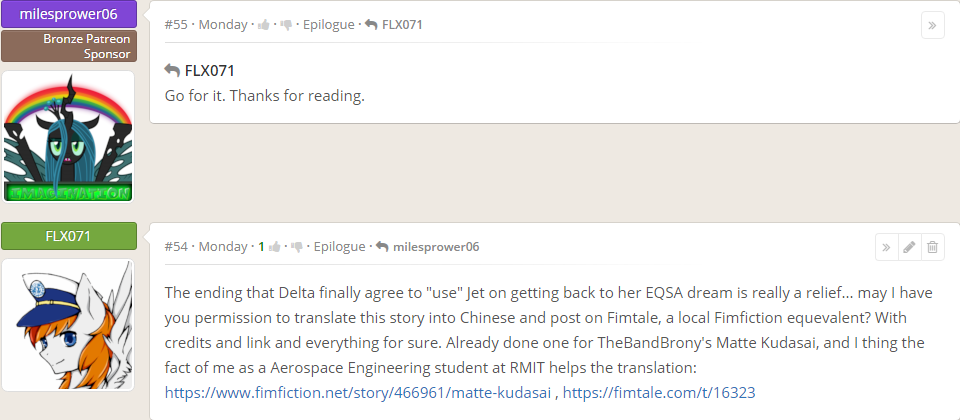Visit milesprower06's profile via username badge
Image resolution: width=960 pixels, height=420 pixels.
coord(69,14)
